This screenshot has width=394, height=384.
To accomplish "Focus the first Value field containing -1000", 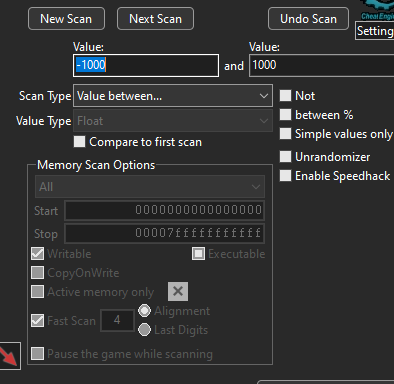I will [x=146, y=65].
